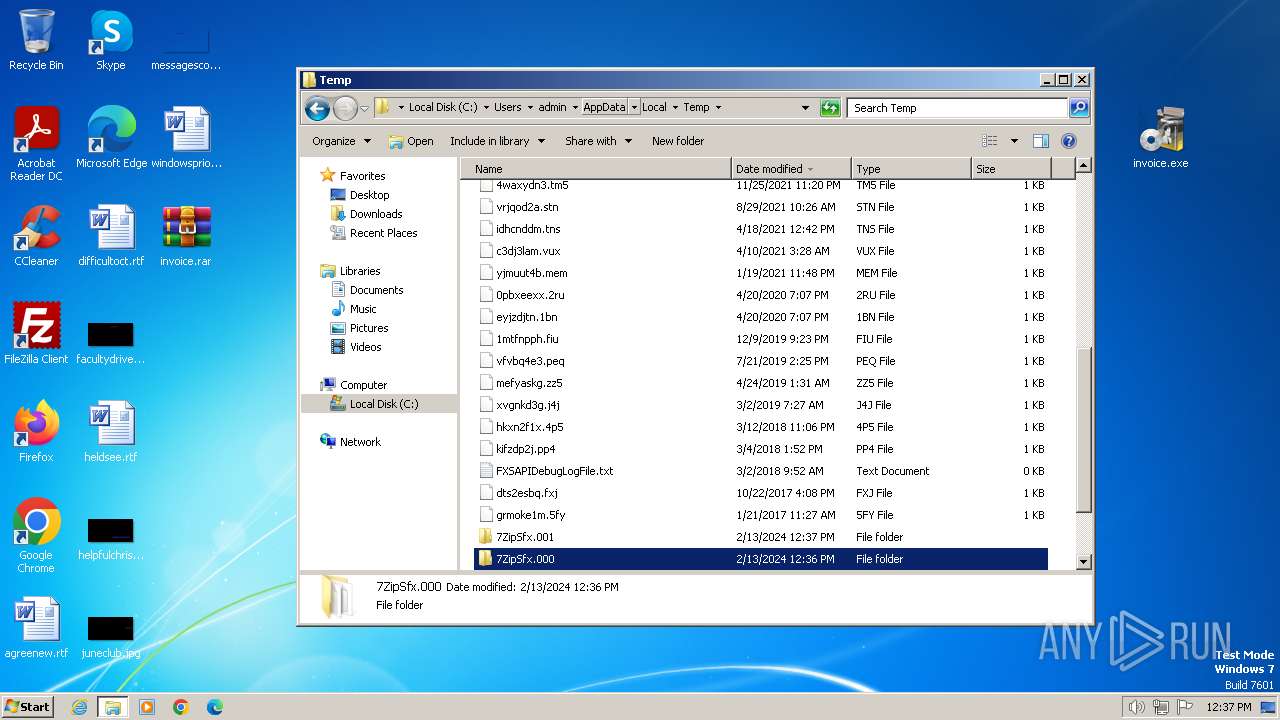This screenshot has height=720, width=1280.
Task: Show the preview pane icon
Action: [1041, 141]
